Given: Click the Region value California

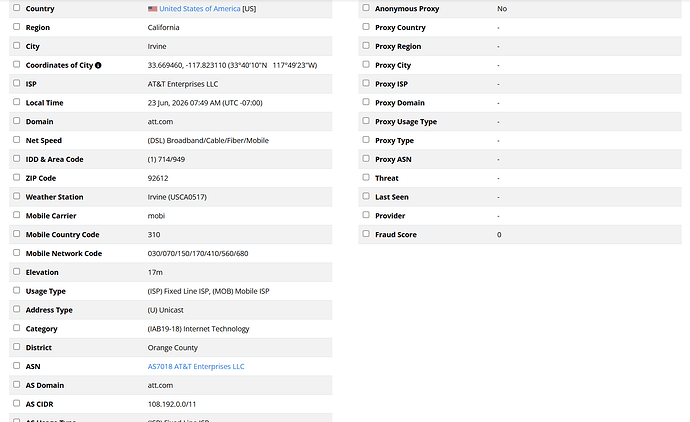Looking at the screenshot, I should click(x=164, y=27).
